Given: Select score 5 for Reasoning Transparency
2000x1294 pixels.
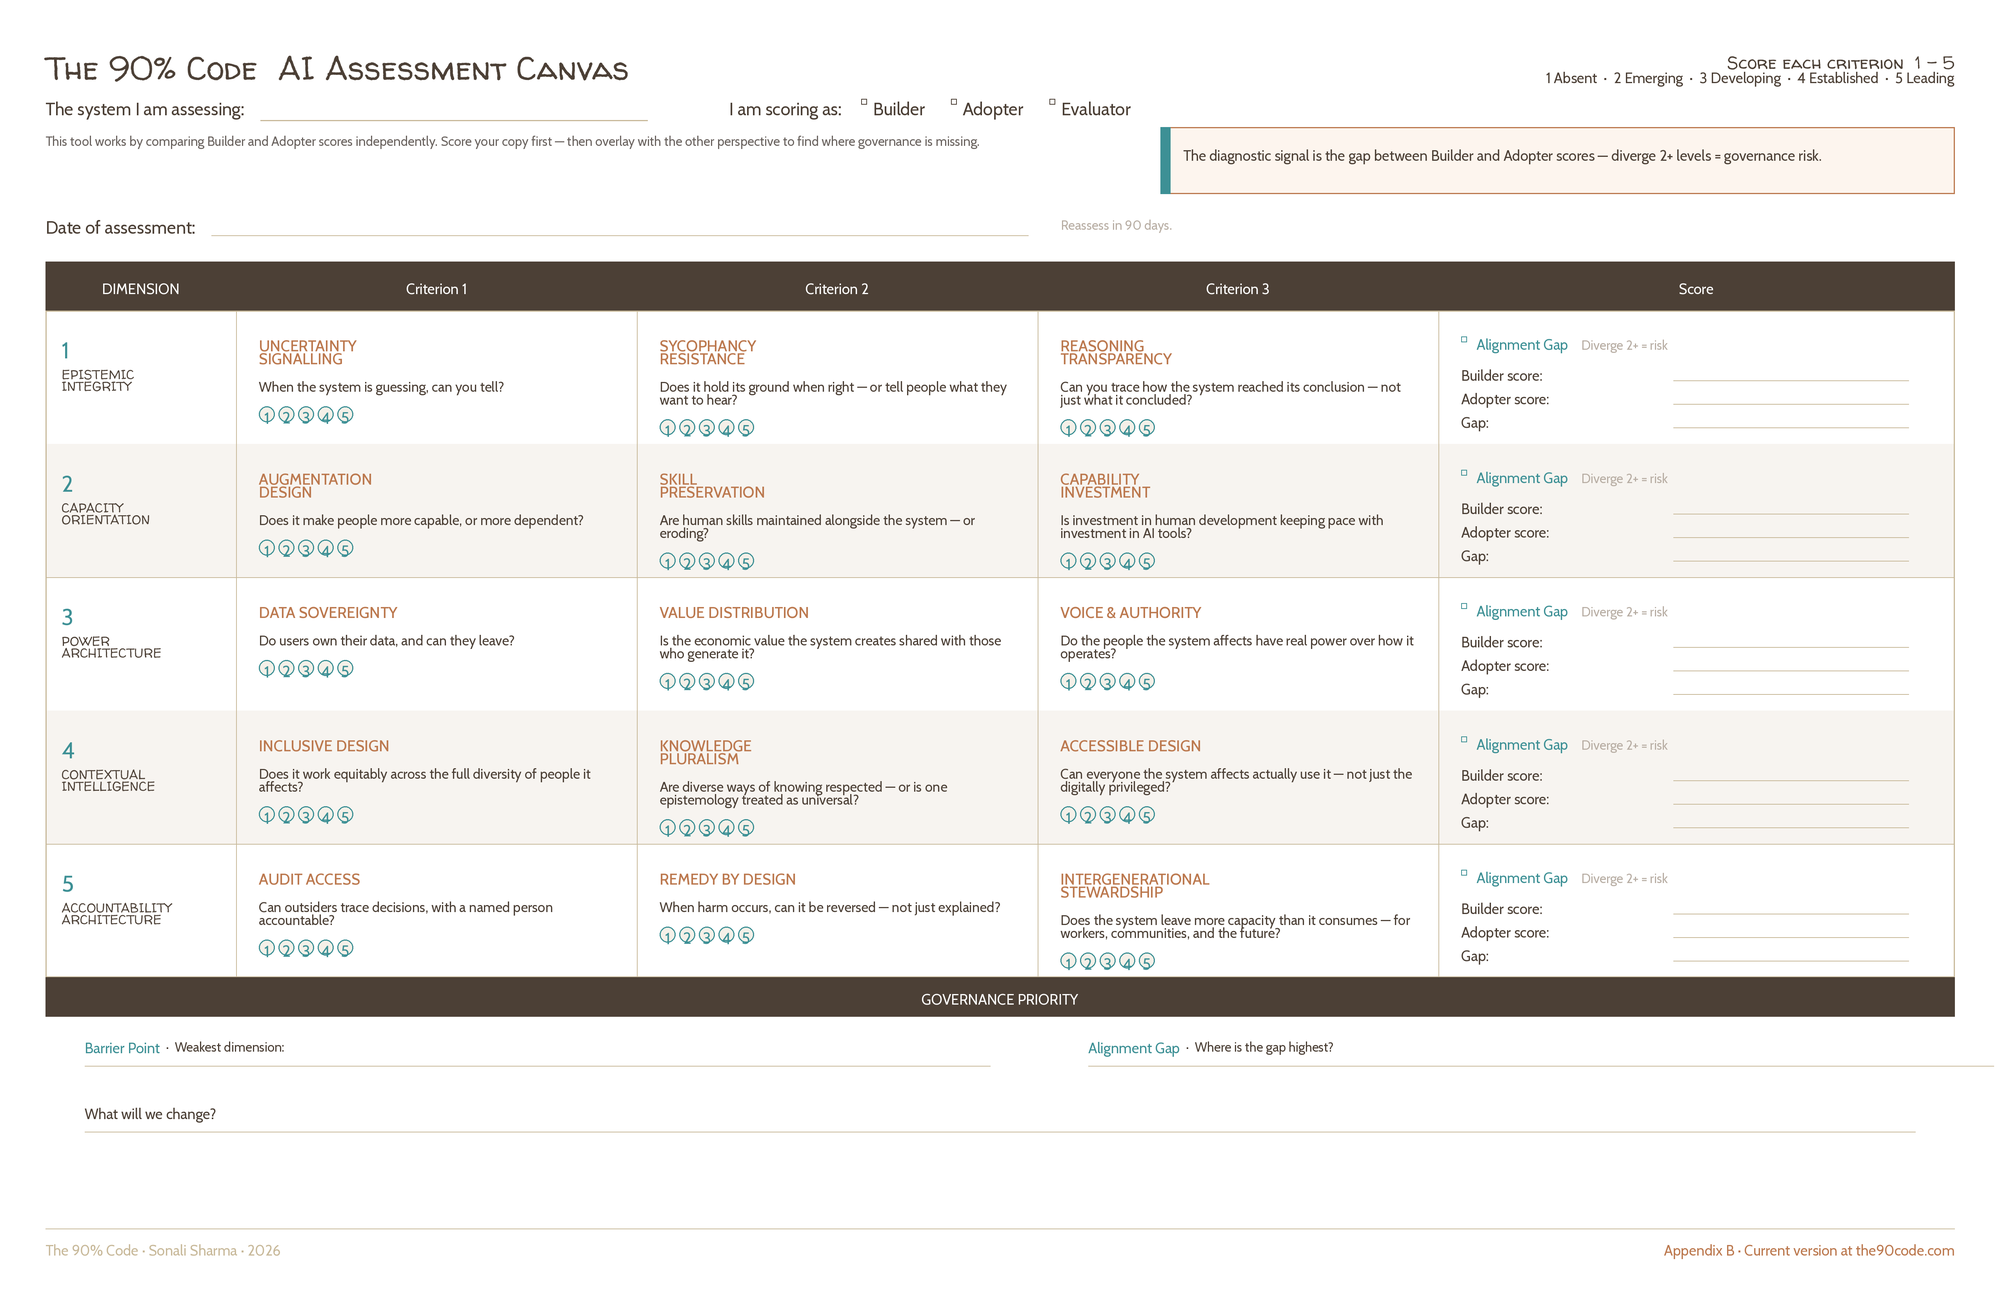Looking at the screenshot, I should click(1147, 428).
